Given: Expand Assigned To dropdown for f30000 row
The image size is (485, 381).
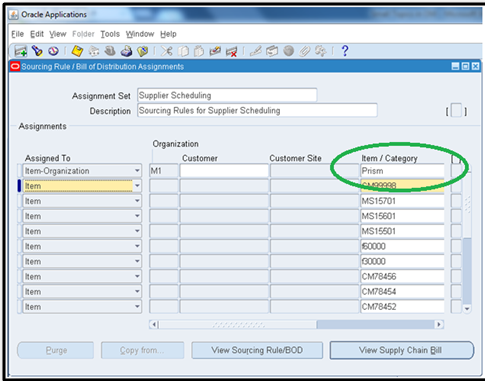Looking at the screenshot, I should [137, 261].
